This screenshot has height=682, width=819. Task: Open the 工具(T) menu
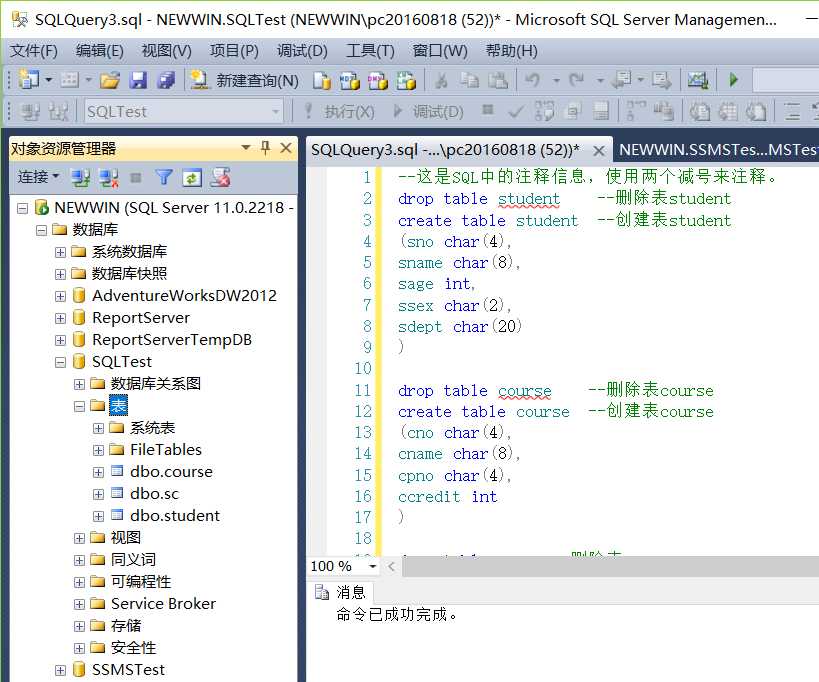[370, 51]
